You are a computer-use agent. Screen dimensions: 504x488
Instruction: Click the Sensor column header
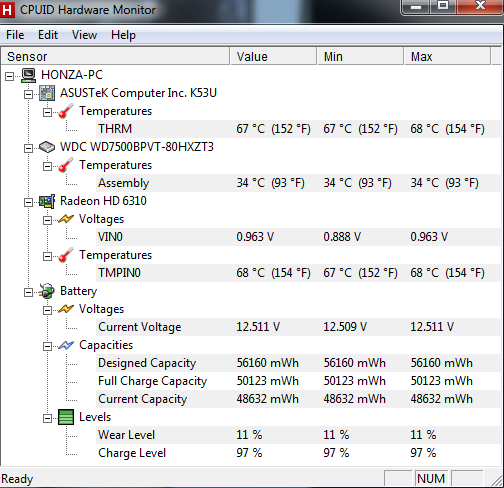click(115, 56)
